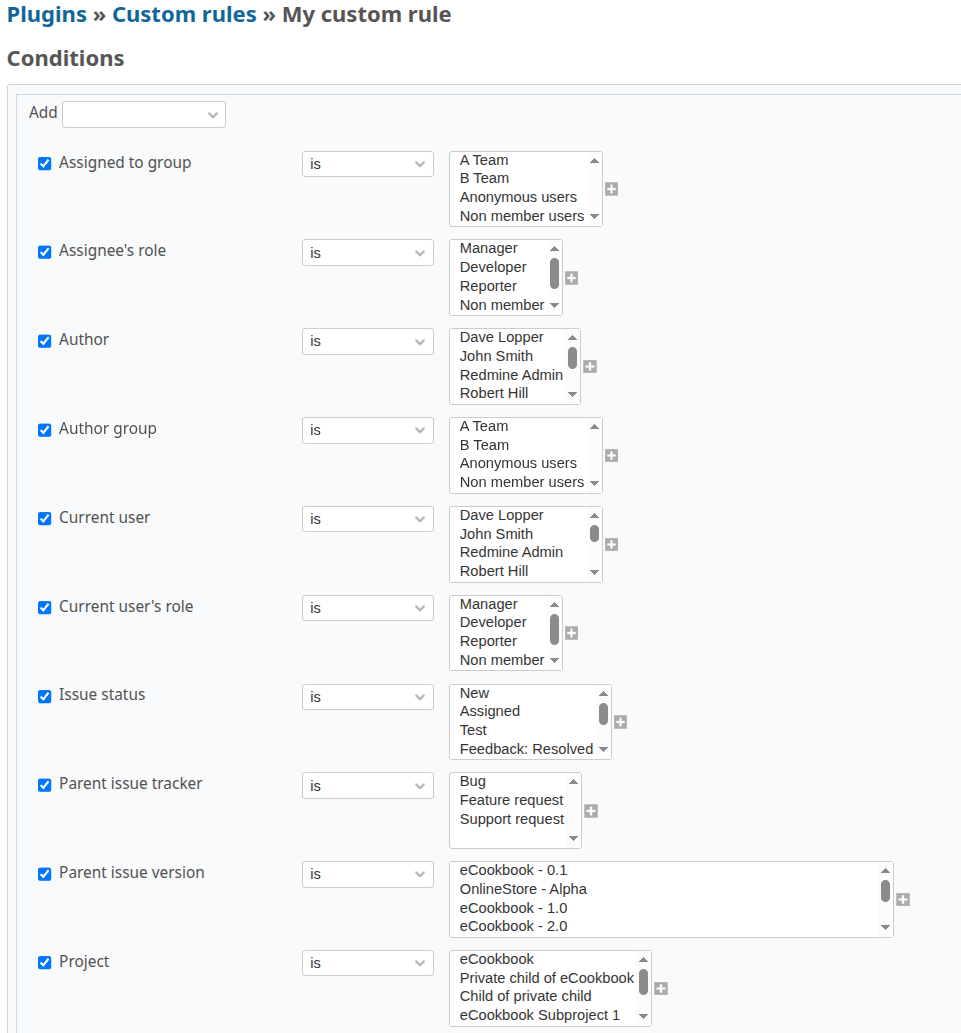Click the plus icon beside Current user list
The height and width of the screenshot is (1033, 961).
611,544
